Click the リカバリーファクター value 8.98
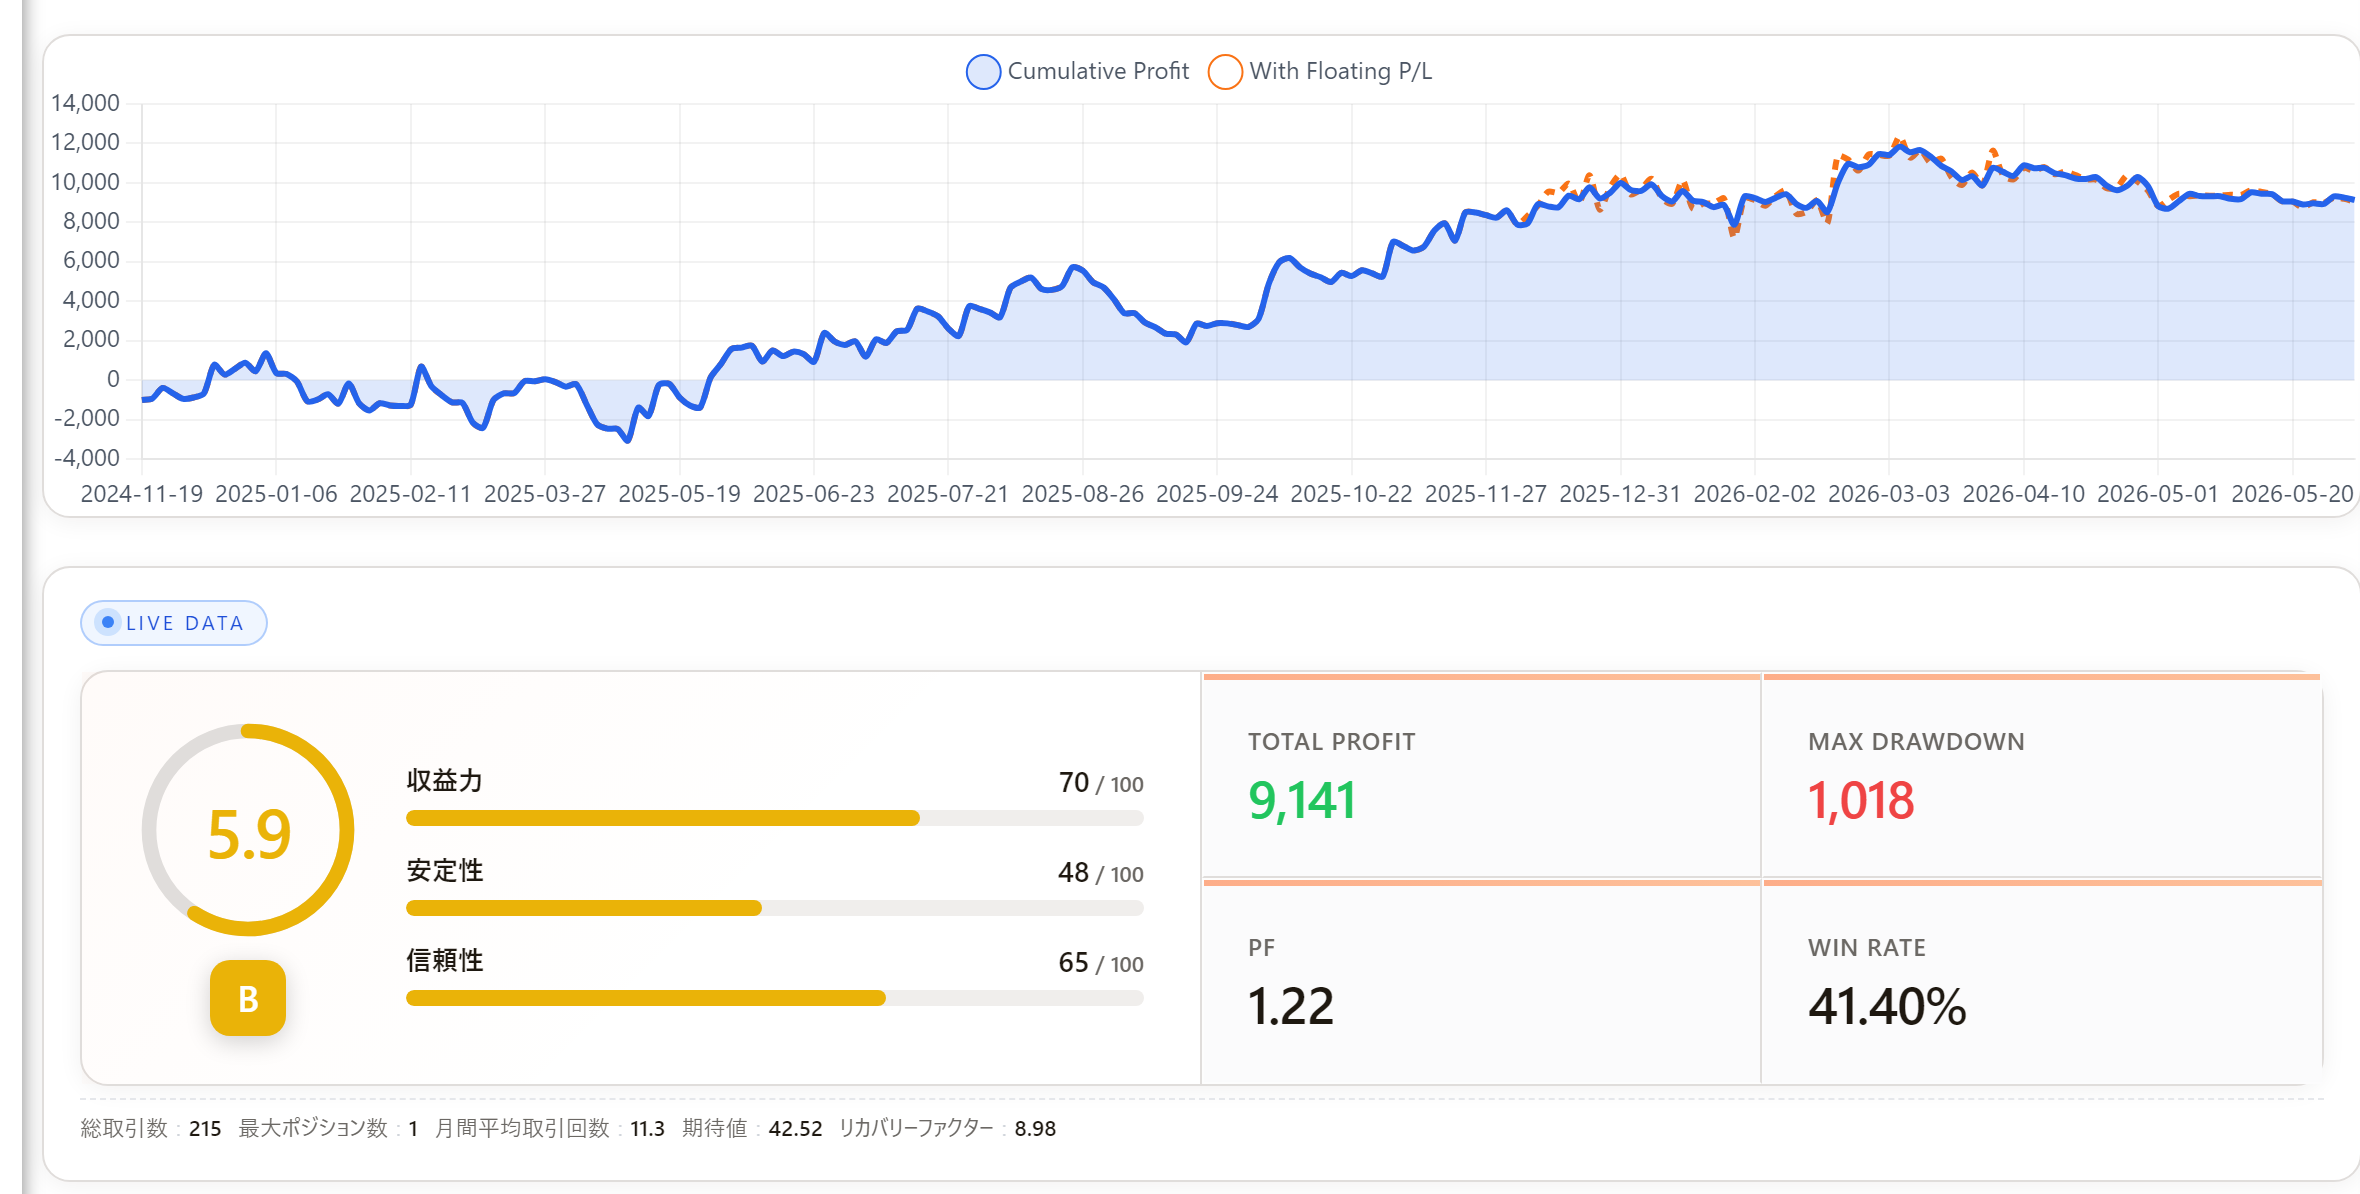 point(1035,1129)
